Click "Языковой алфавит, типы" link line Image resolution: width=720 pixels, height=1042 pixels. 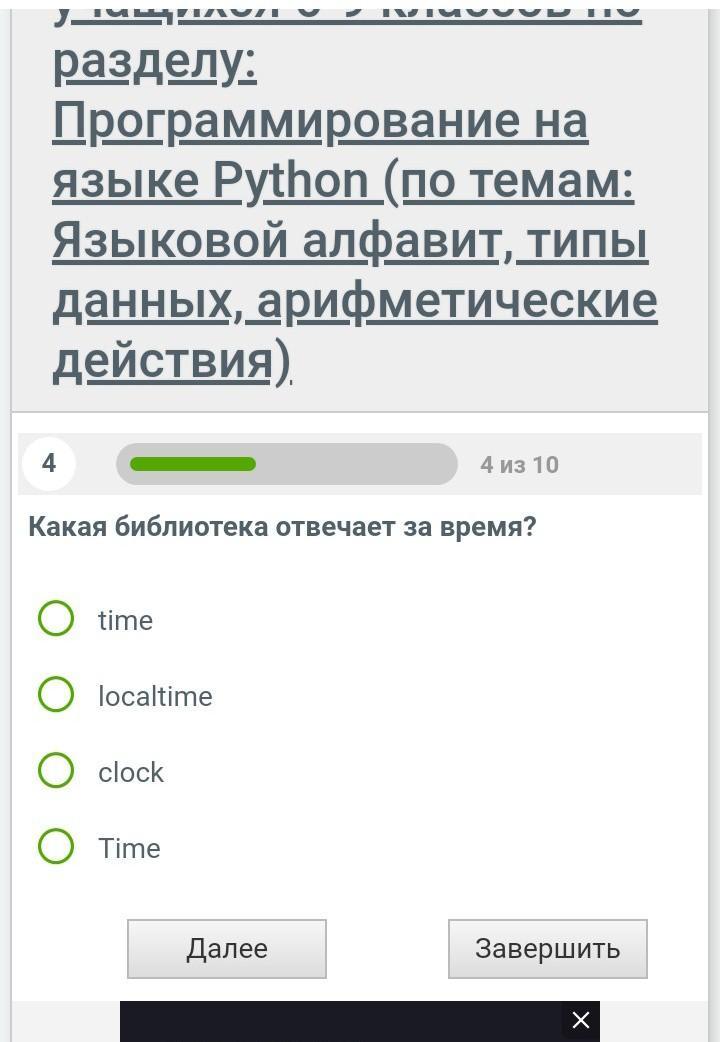pos(350,241)
